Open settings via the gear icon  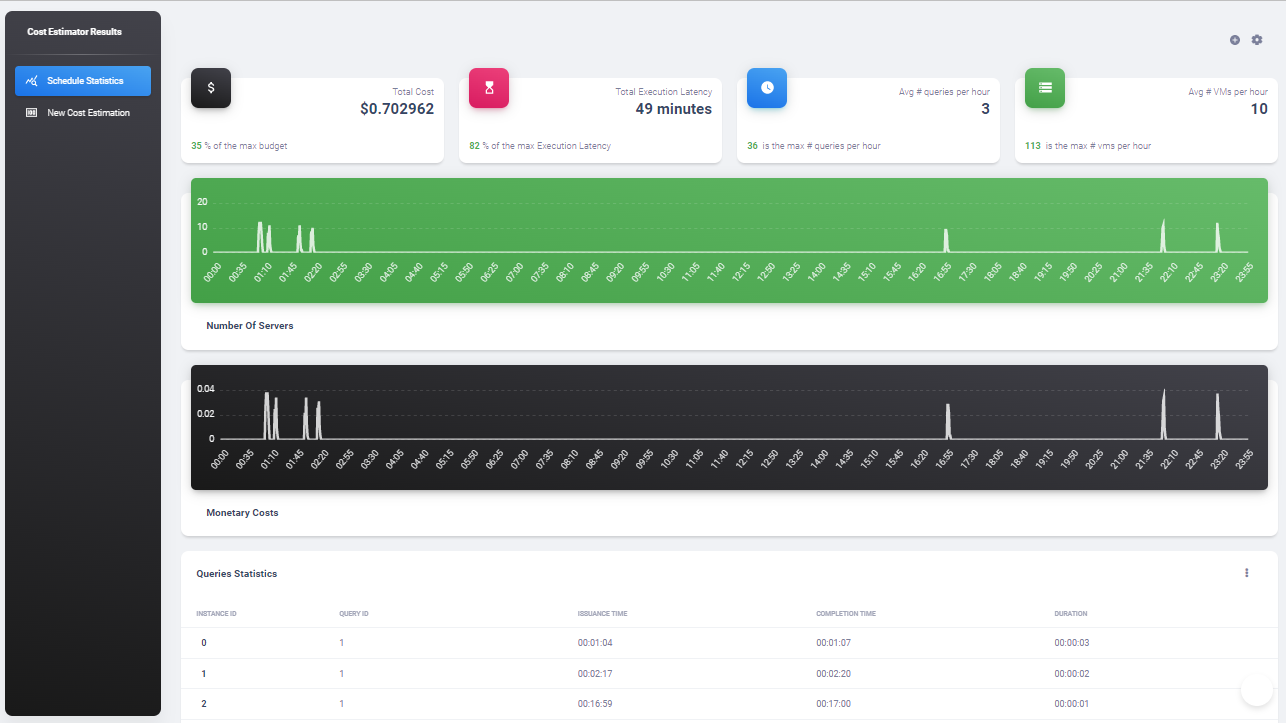[x=1257, y=40]
